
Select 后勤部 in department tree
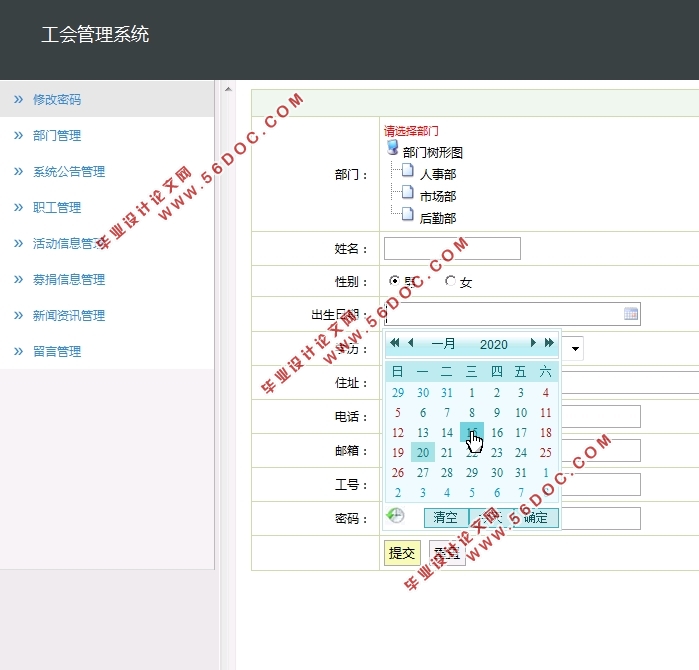tap(438, 218)
